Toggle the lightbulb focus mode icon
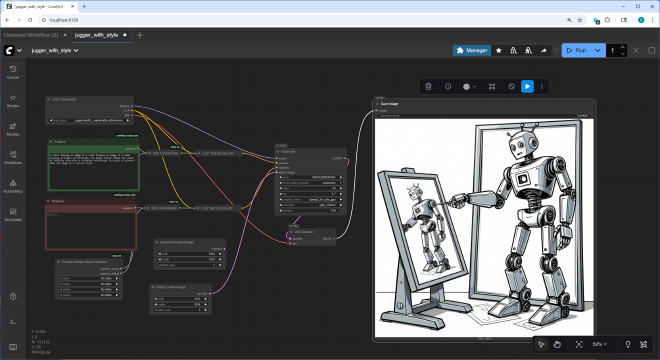This screenshot has width=660, height=360. [628, 344]
